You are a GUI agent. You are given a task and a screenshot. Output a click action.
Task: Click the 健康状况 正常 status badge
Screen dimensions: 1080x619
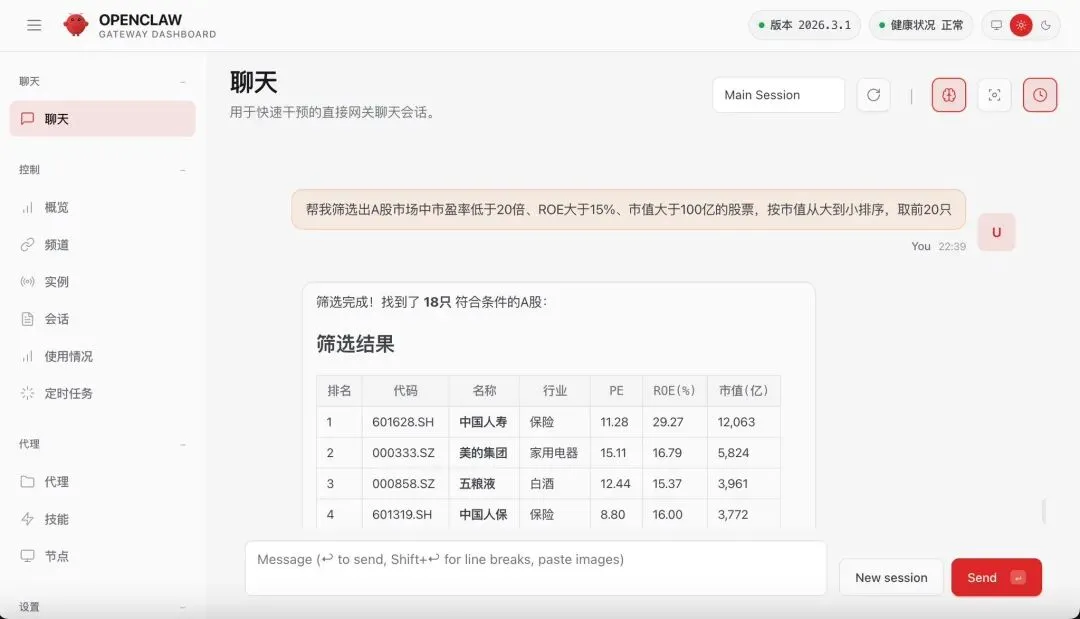pos(921,25)
